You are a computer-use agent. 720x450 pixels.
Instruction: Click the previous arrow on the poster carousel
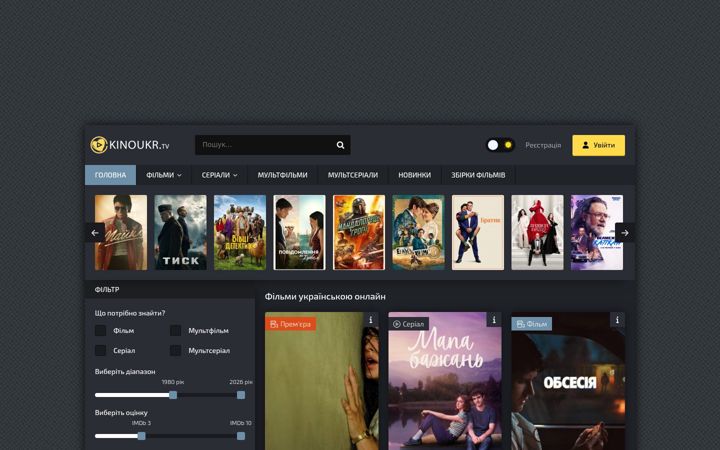point(95,233)
